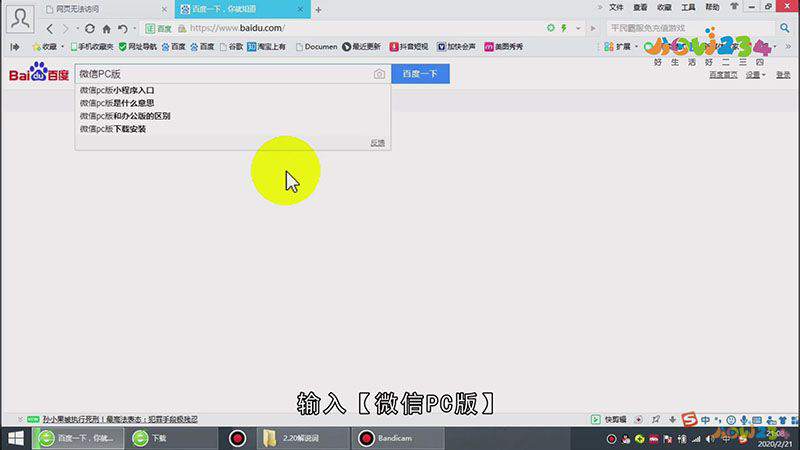Open the Bandicam taskbar button
The height and width of the screenshot is (450, 800).
click(397, 438)
